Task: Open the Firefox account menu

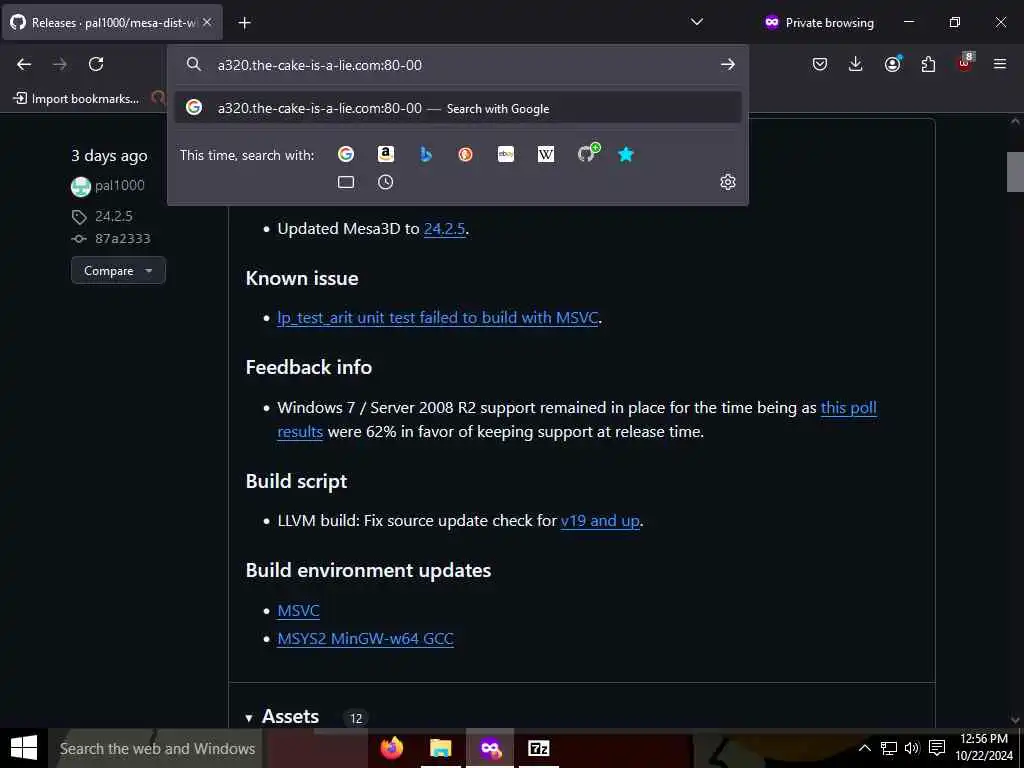Action: click(x=892, y=63)
